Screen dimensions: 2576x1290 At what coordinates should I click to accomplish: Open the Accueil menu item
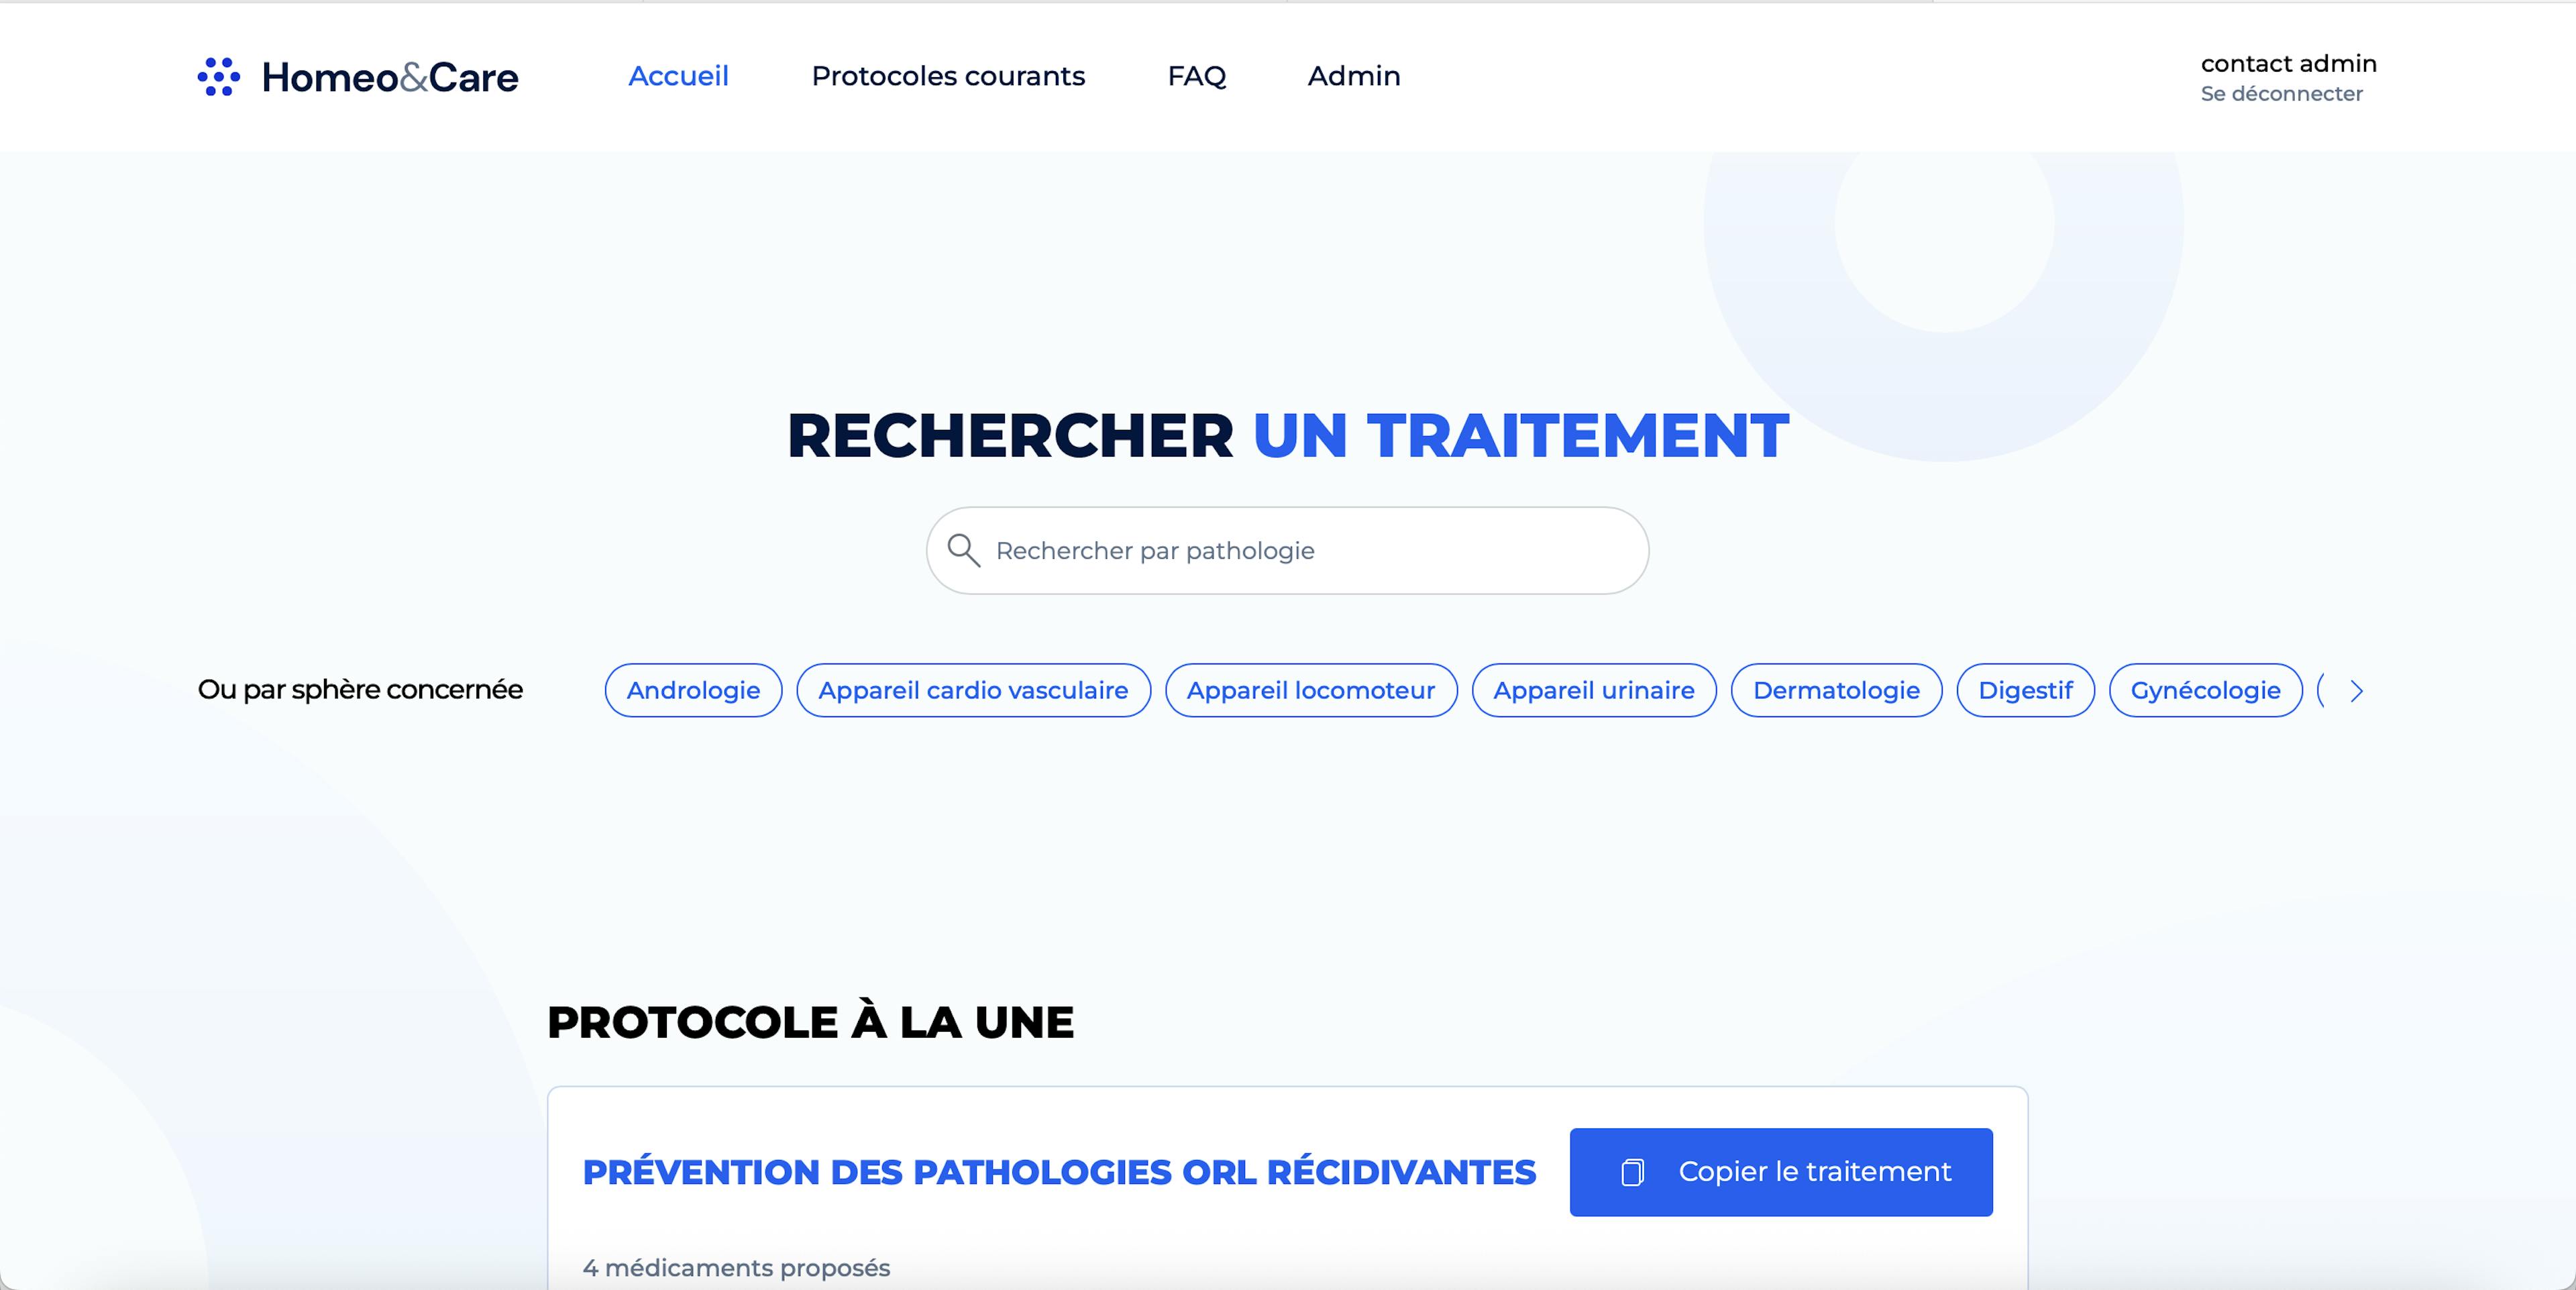click(678, 76)
